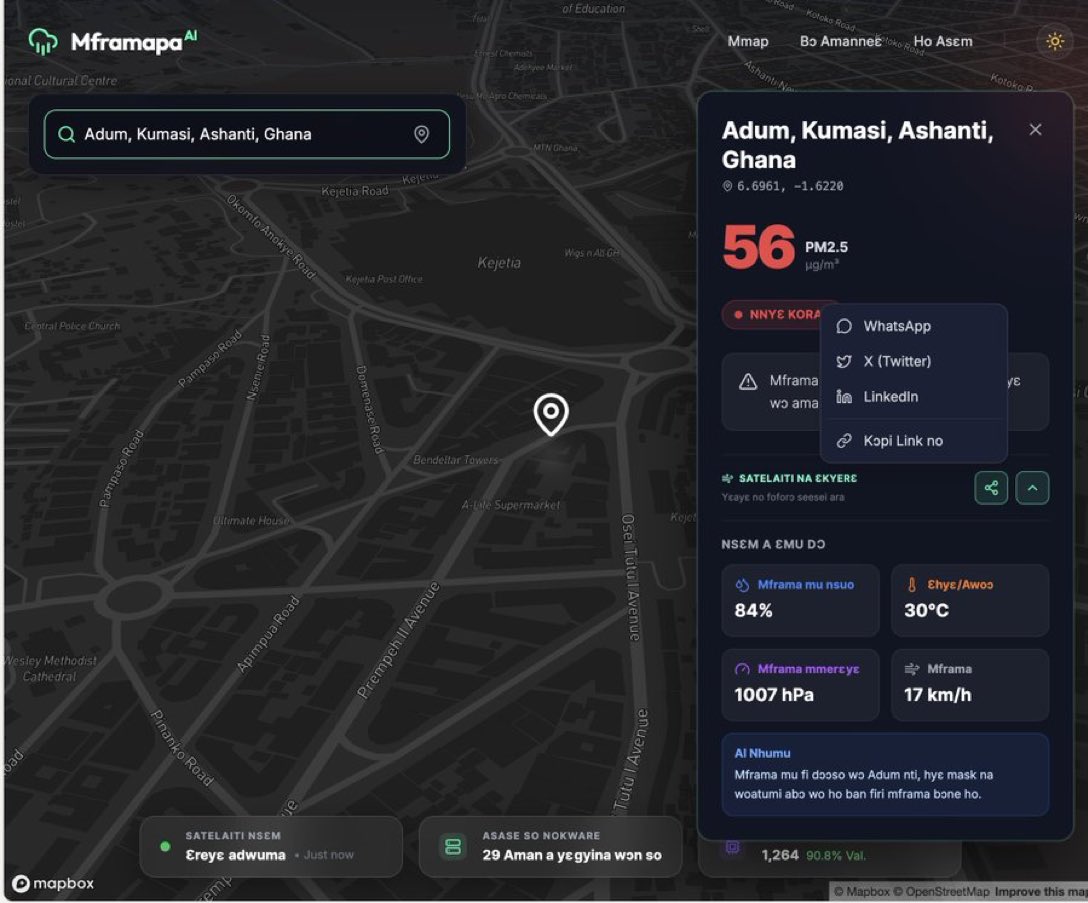1088x903 pixels.
Task: Click the small pin icon beside coordinates
Action: 727,186
